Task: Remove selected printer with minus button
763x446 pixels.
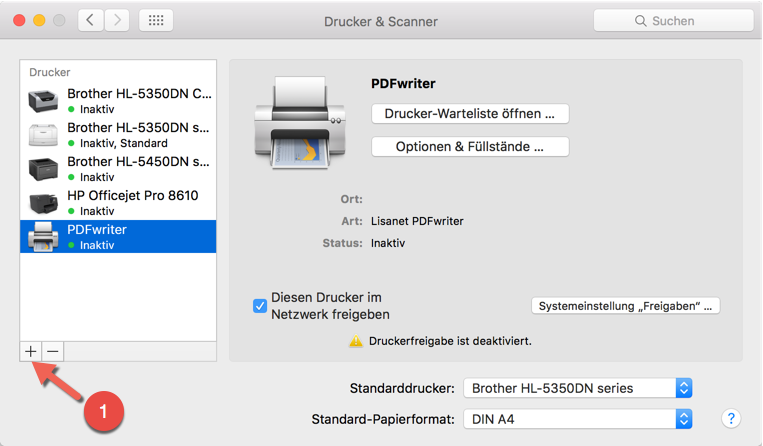Action: pyautogui.click(x=53, y=351)
